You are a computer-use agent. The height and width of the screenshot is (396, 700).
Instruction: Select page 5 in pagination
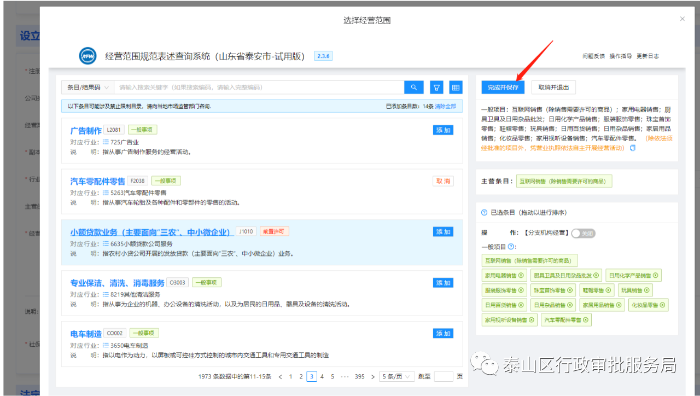pyautogui.click(x=332, y=377)
